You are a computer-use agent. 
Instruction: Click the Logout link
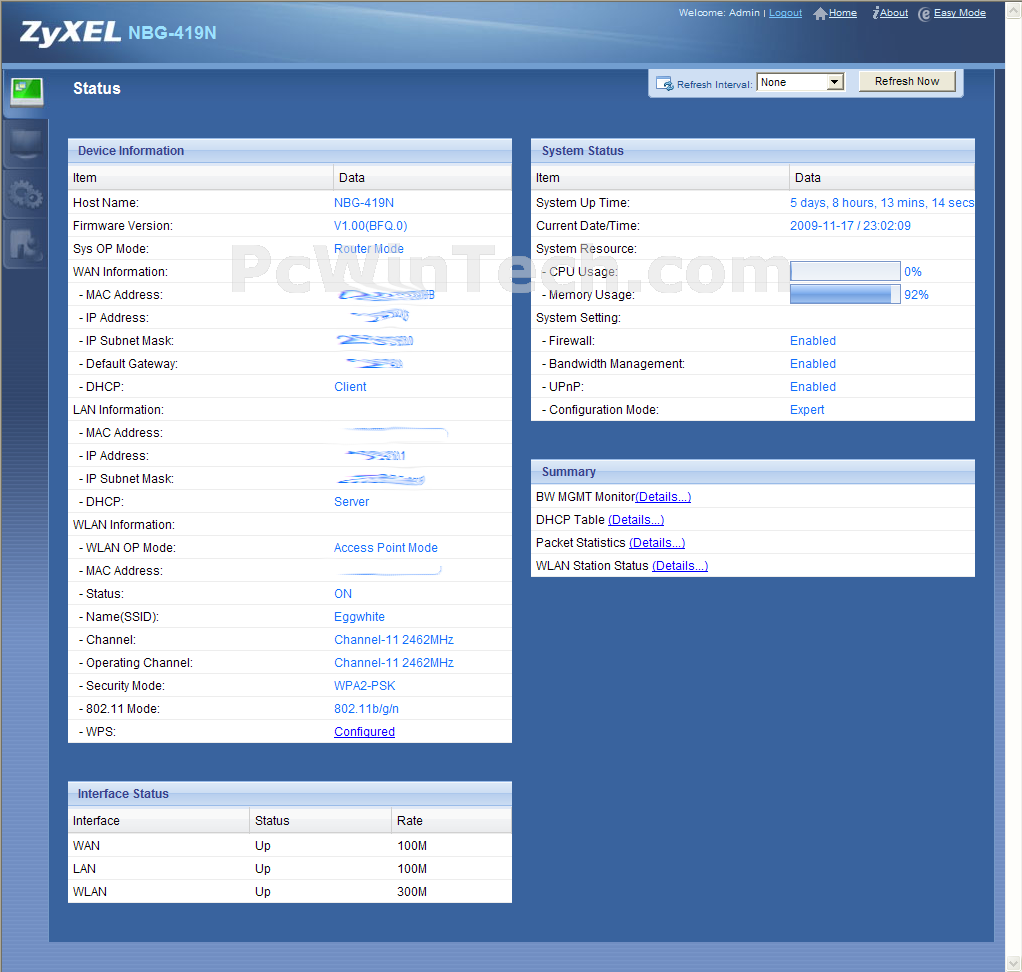(785, 13)
